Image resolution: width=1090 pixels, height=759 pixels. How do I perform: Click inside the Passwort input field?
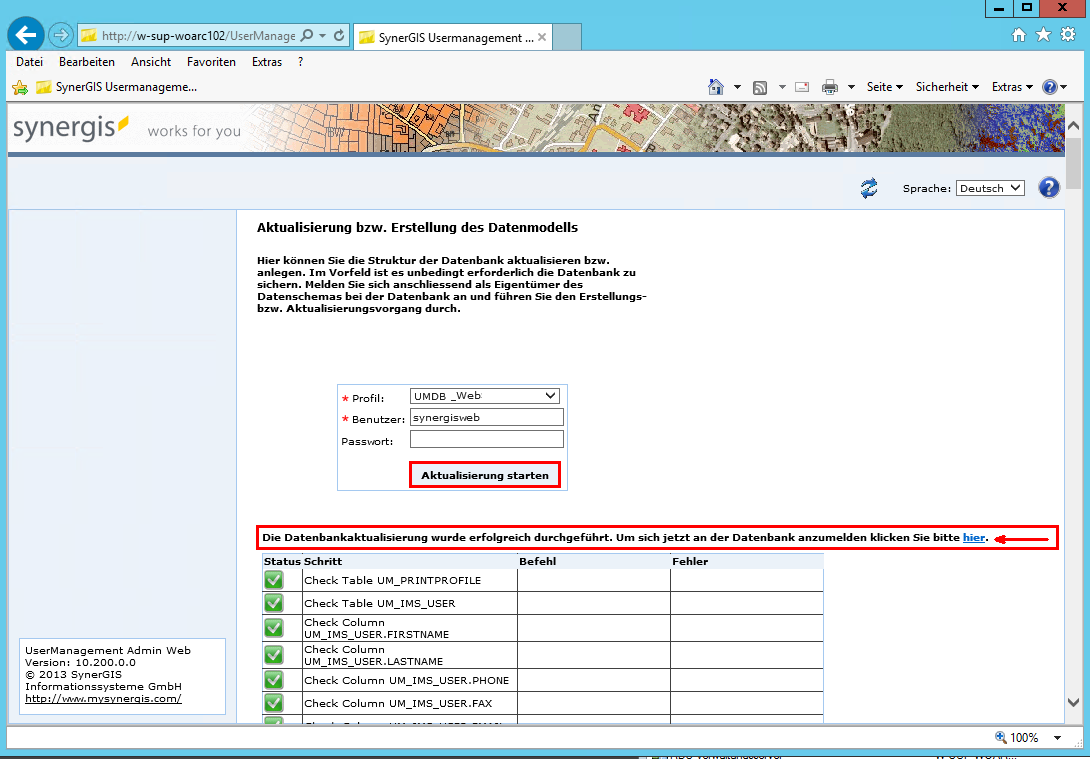(x=486, y=438)
